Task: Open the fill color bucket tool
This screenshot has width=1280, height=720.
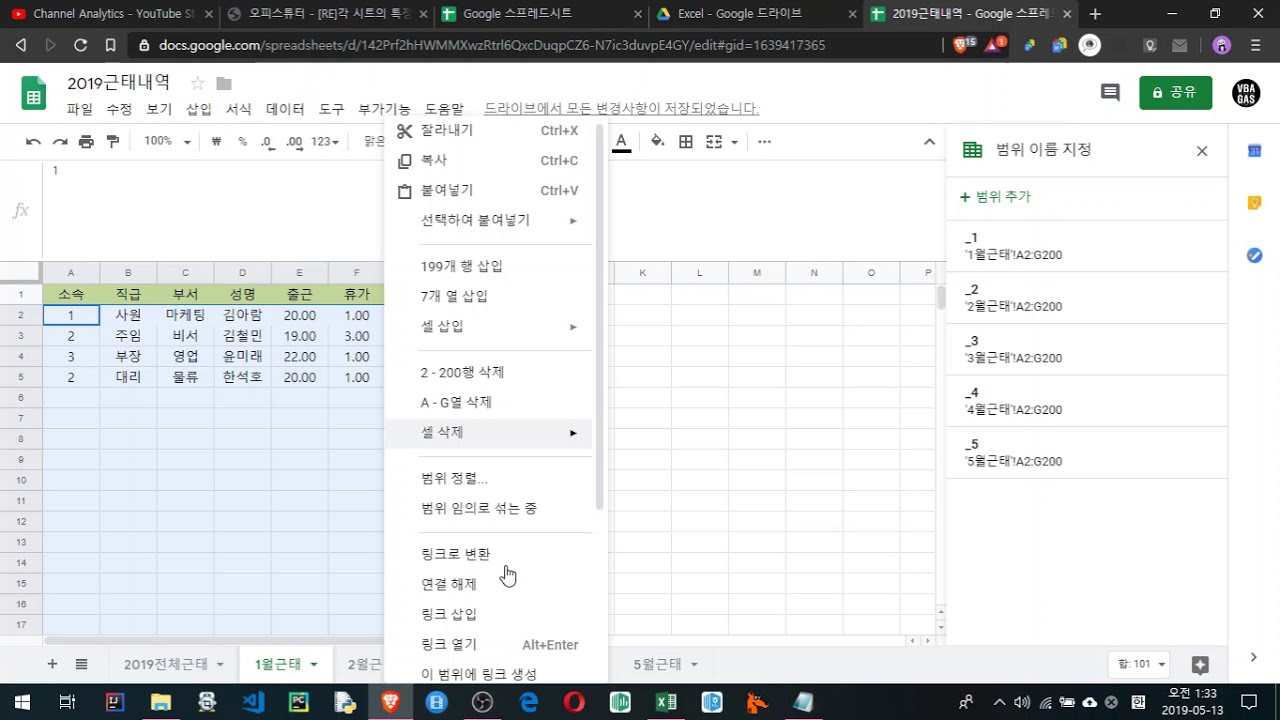Action: coord(657,142)
